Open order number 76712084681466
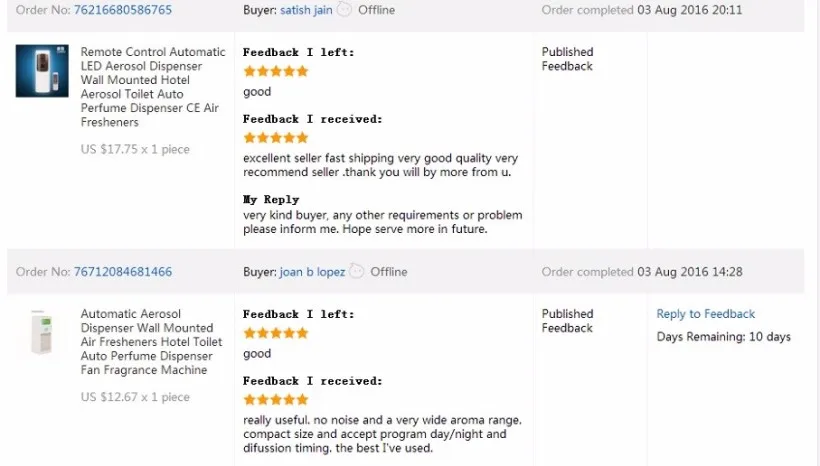The image size is (820, 466). coord(122,272)
